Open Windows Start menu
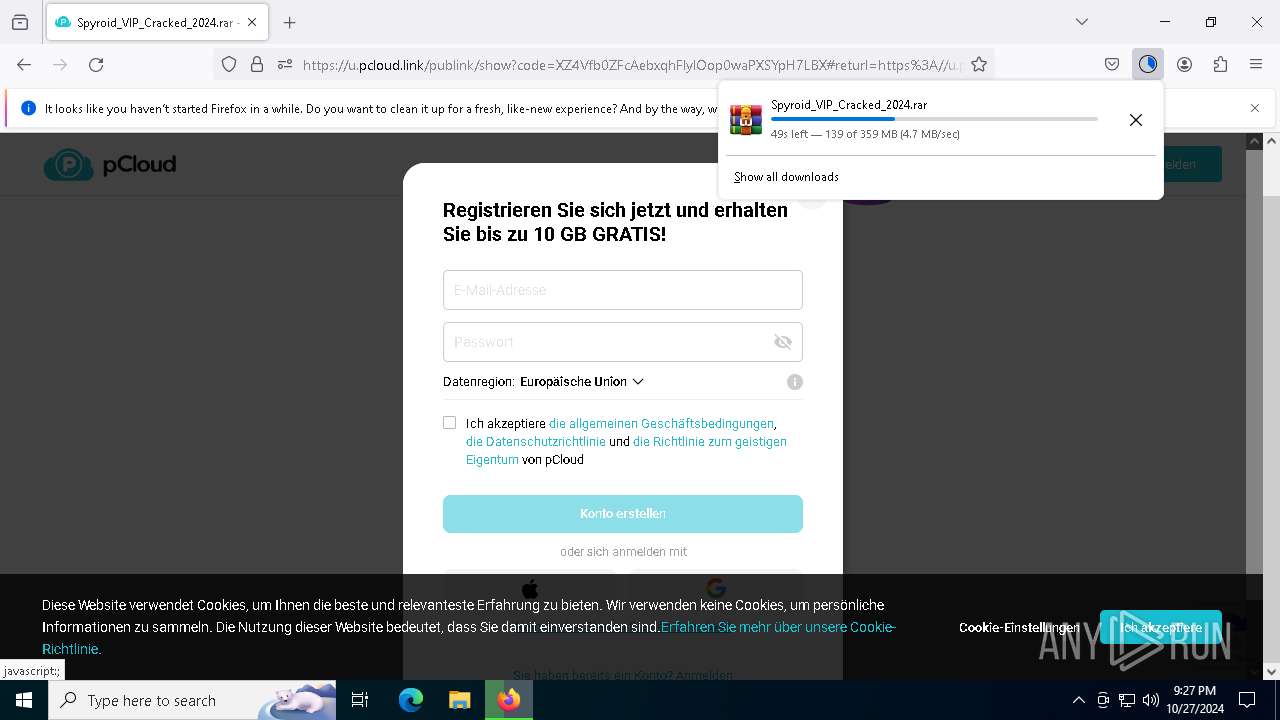Screen dimensions: 1280x720 pos(24,700)
